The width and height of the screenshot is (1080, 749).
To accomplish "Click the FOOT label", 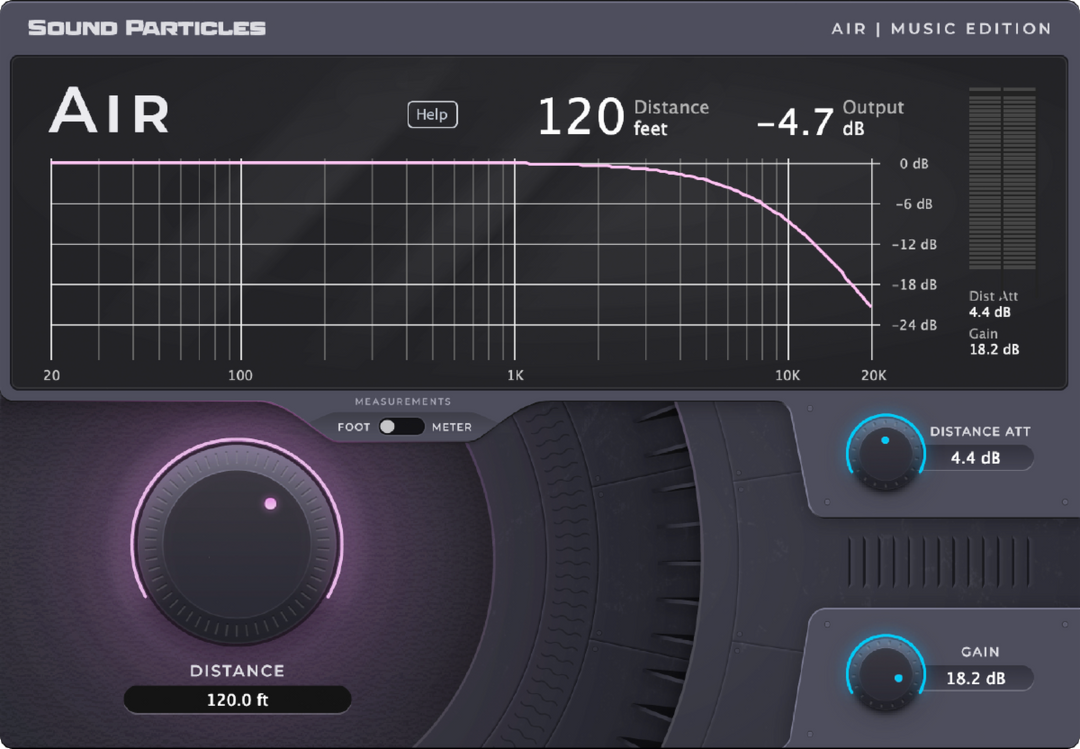I will point(354,427).
